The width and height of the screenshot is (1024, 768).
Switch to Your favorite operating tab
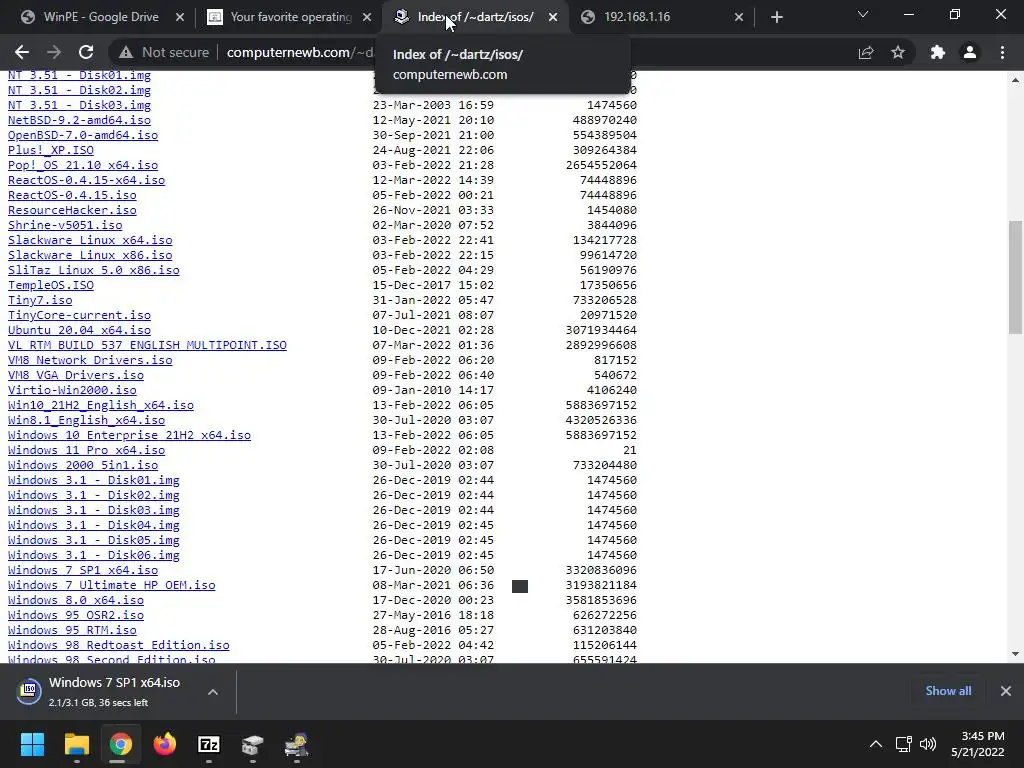pyautogui.click(x=289, y=17)
